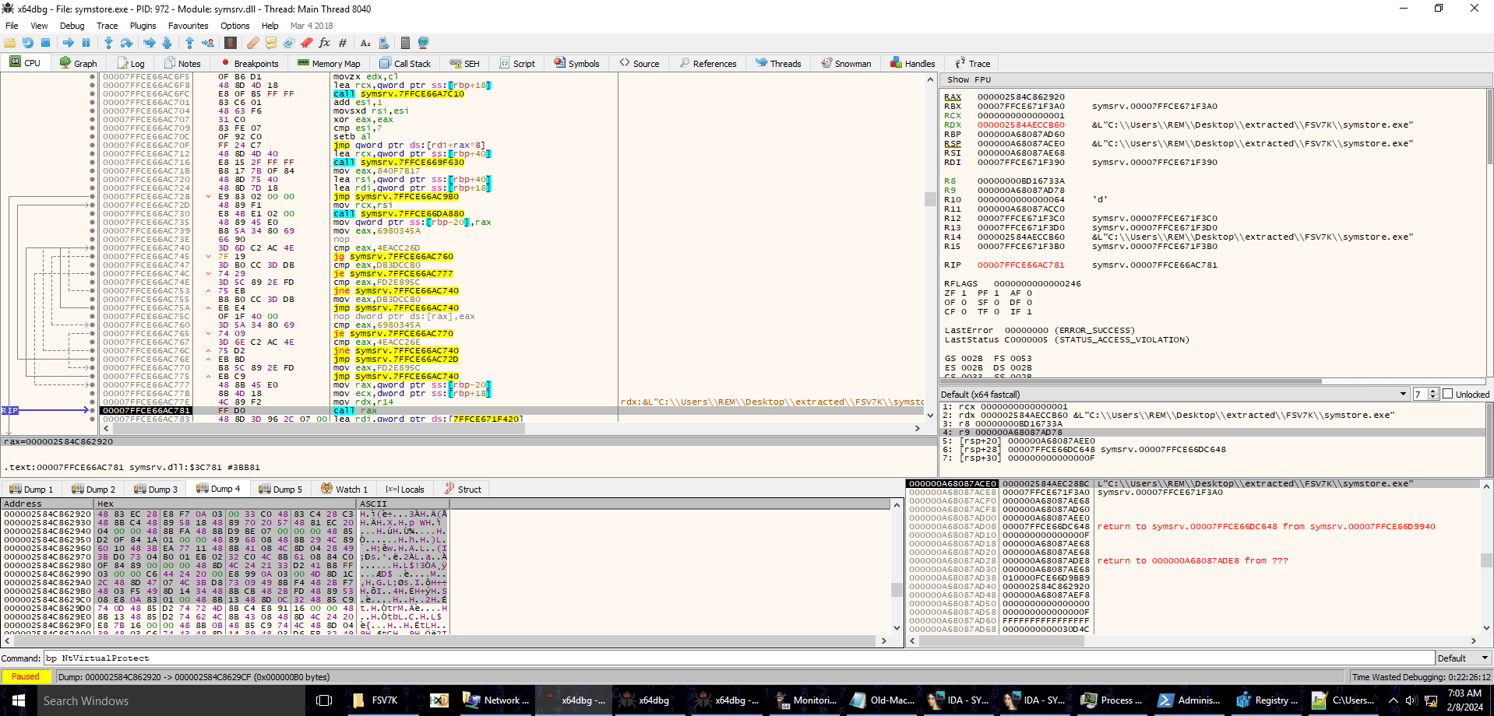Switch to the Snowman tab

(844, 63)
